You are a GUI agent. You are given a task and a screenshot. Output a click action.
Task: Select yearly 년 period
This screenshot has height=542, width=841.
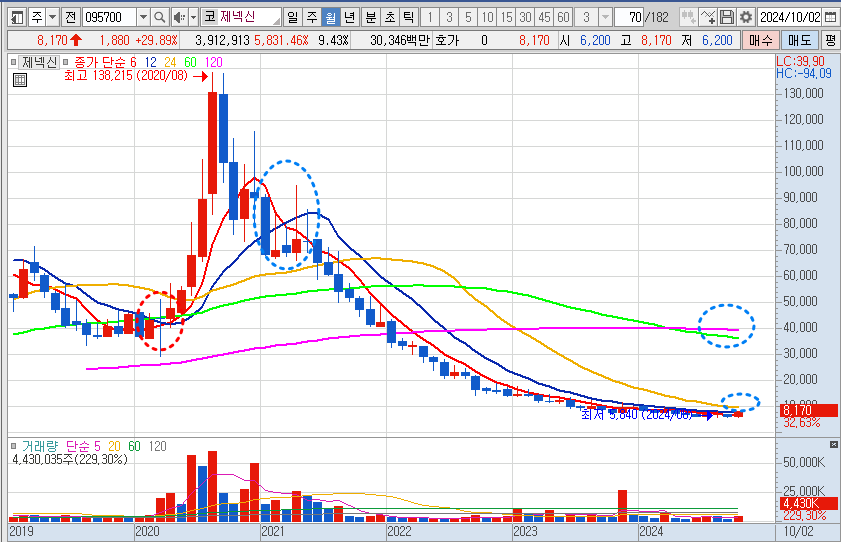[350, 17]
